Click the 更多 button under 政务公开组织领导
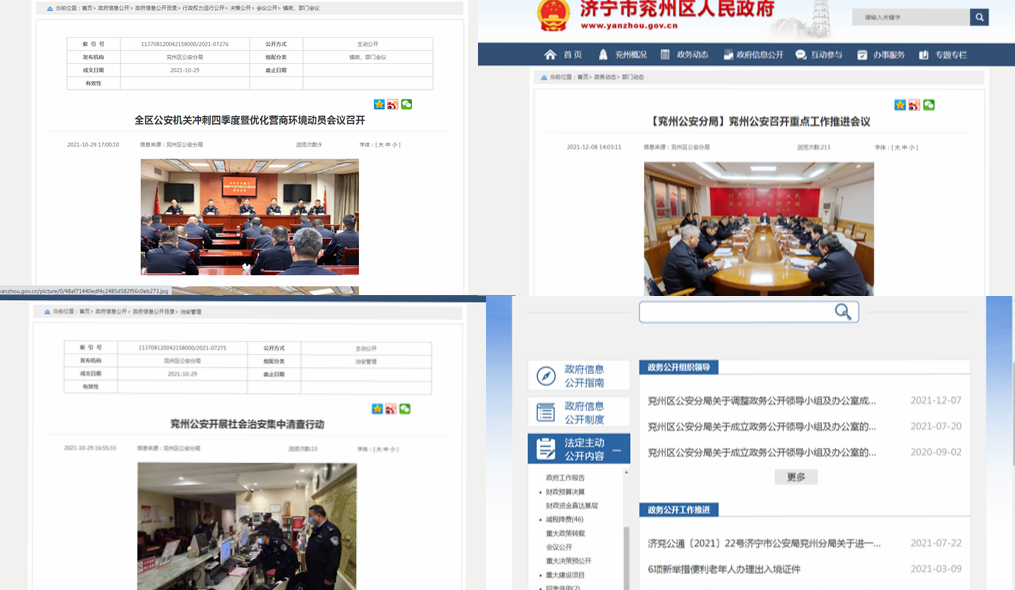 click(795, 477)
